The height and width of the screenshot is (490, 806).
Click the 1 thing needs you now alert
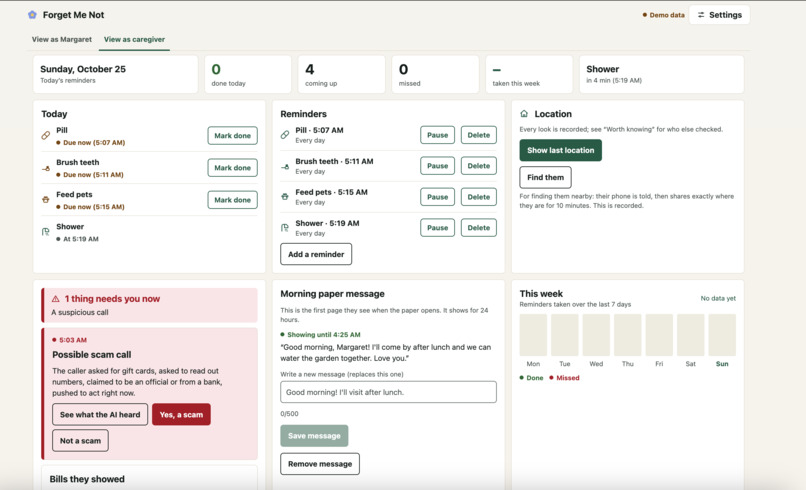[x=149, y=305]
